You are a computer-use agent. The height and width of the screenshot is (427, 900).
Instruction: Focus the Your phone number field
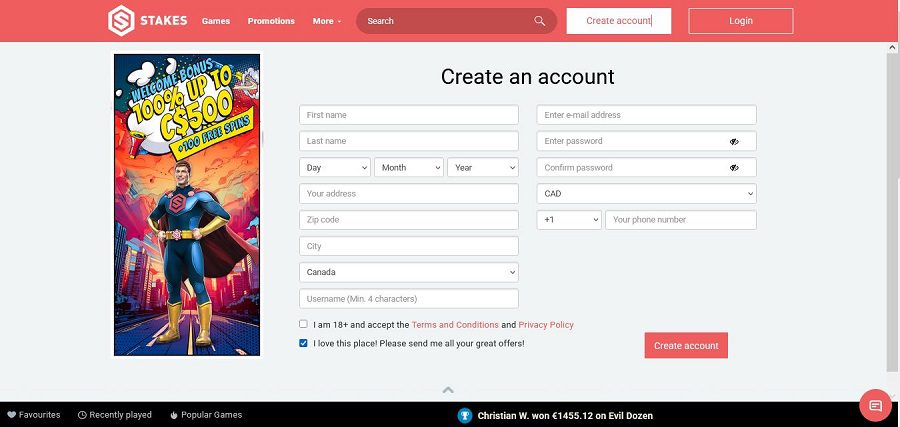(681, 220)
